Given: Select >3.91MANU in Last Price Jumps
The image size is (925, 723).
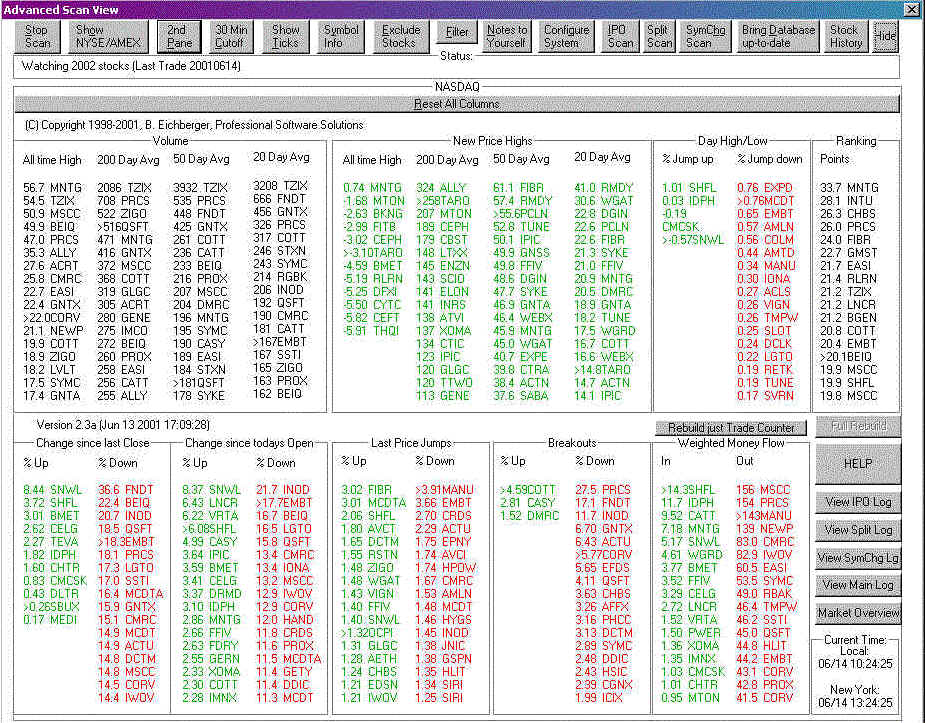Looking at the screenshot, I should [x=444, y=489].
